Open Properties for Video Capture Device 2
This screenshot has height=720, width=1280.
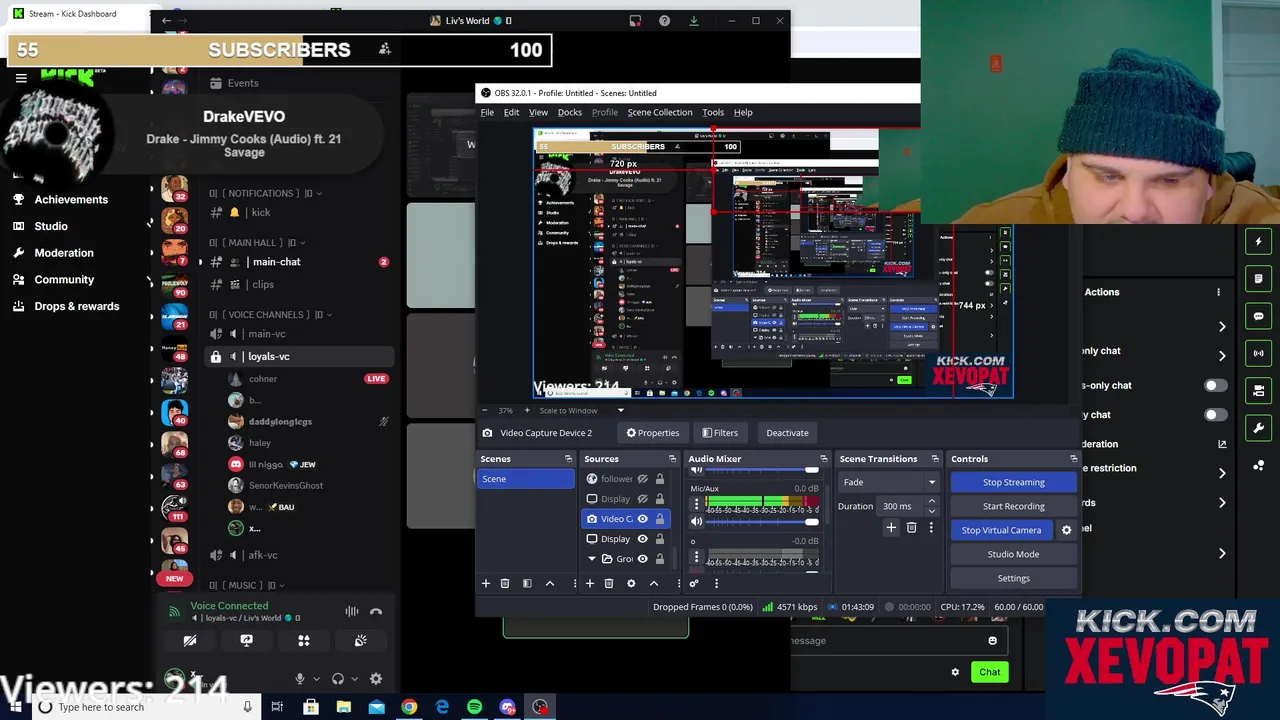click(x=653, y=433)
